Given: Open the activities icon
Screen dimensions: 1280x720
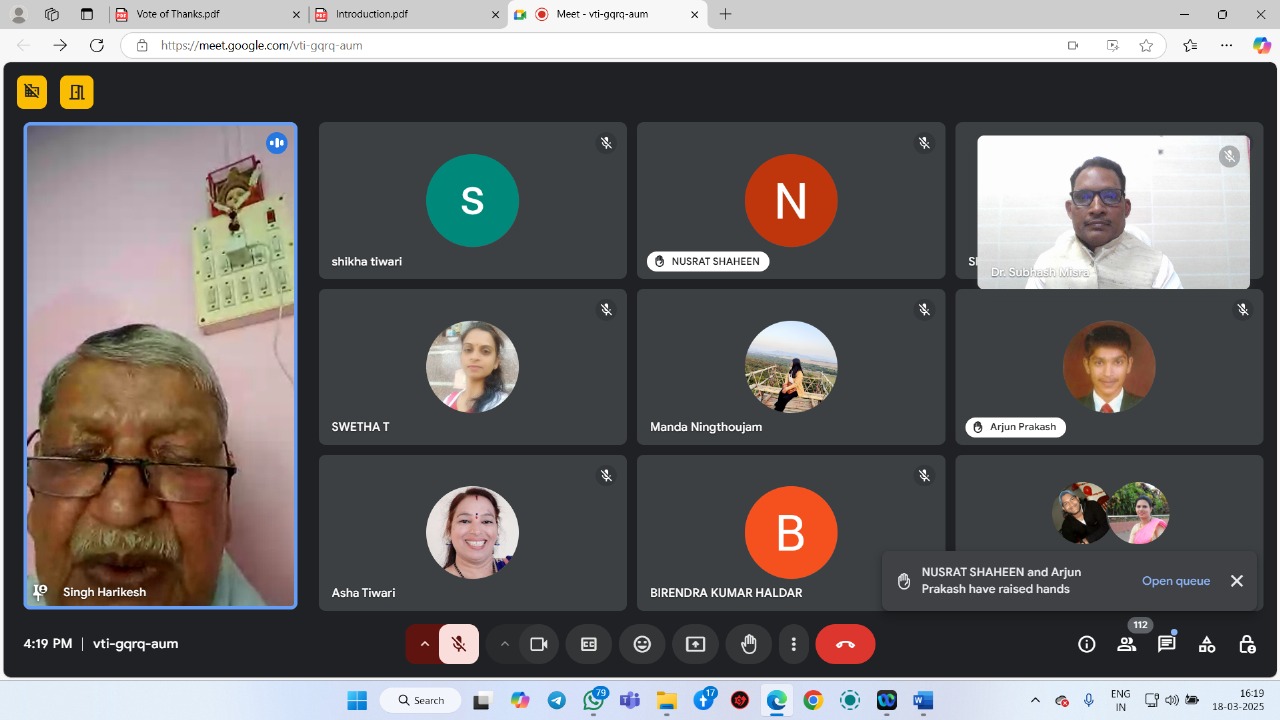Looking at the screenshot, I should (1207, 645).
